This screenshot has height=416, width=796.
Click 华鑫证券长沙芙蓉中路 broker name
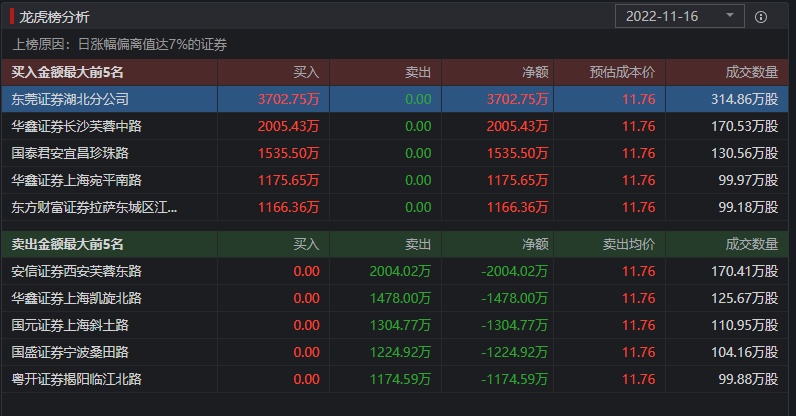[x=77, y=126]
